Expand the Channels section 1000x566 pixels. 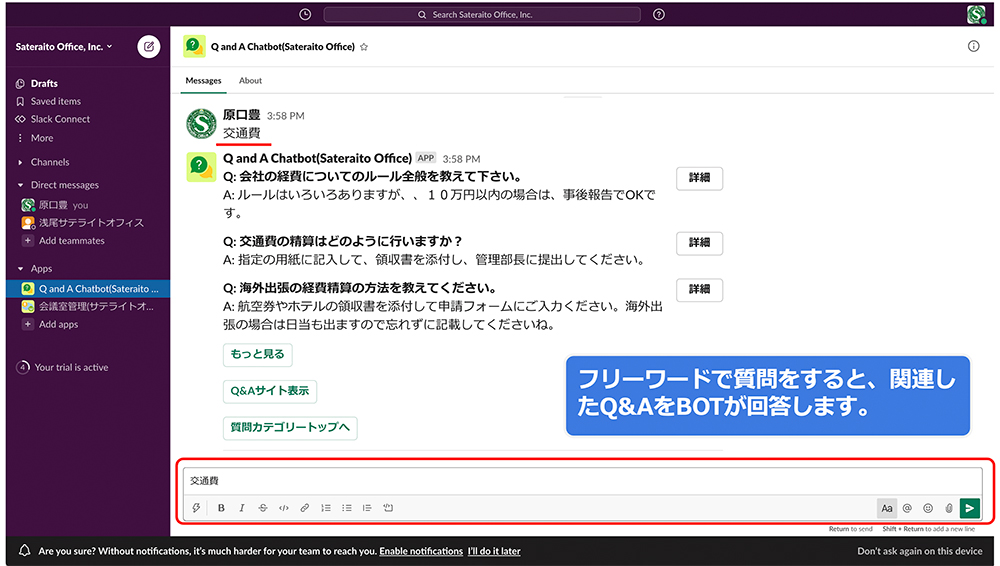(x=50, y=162)
